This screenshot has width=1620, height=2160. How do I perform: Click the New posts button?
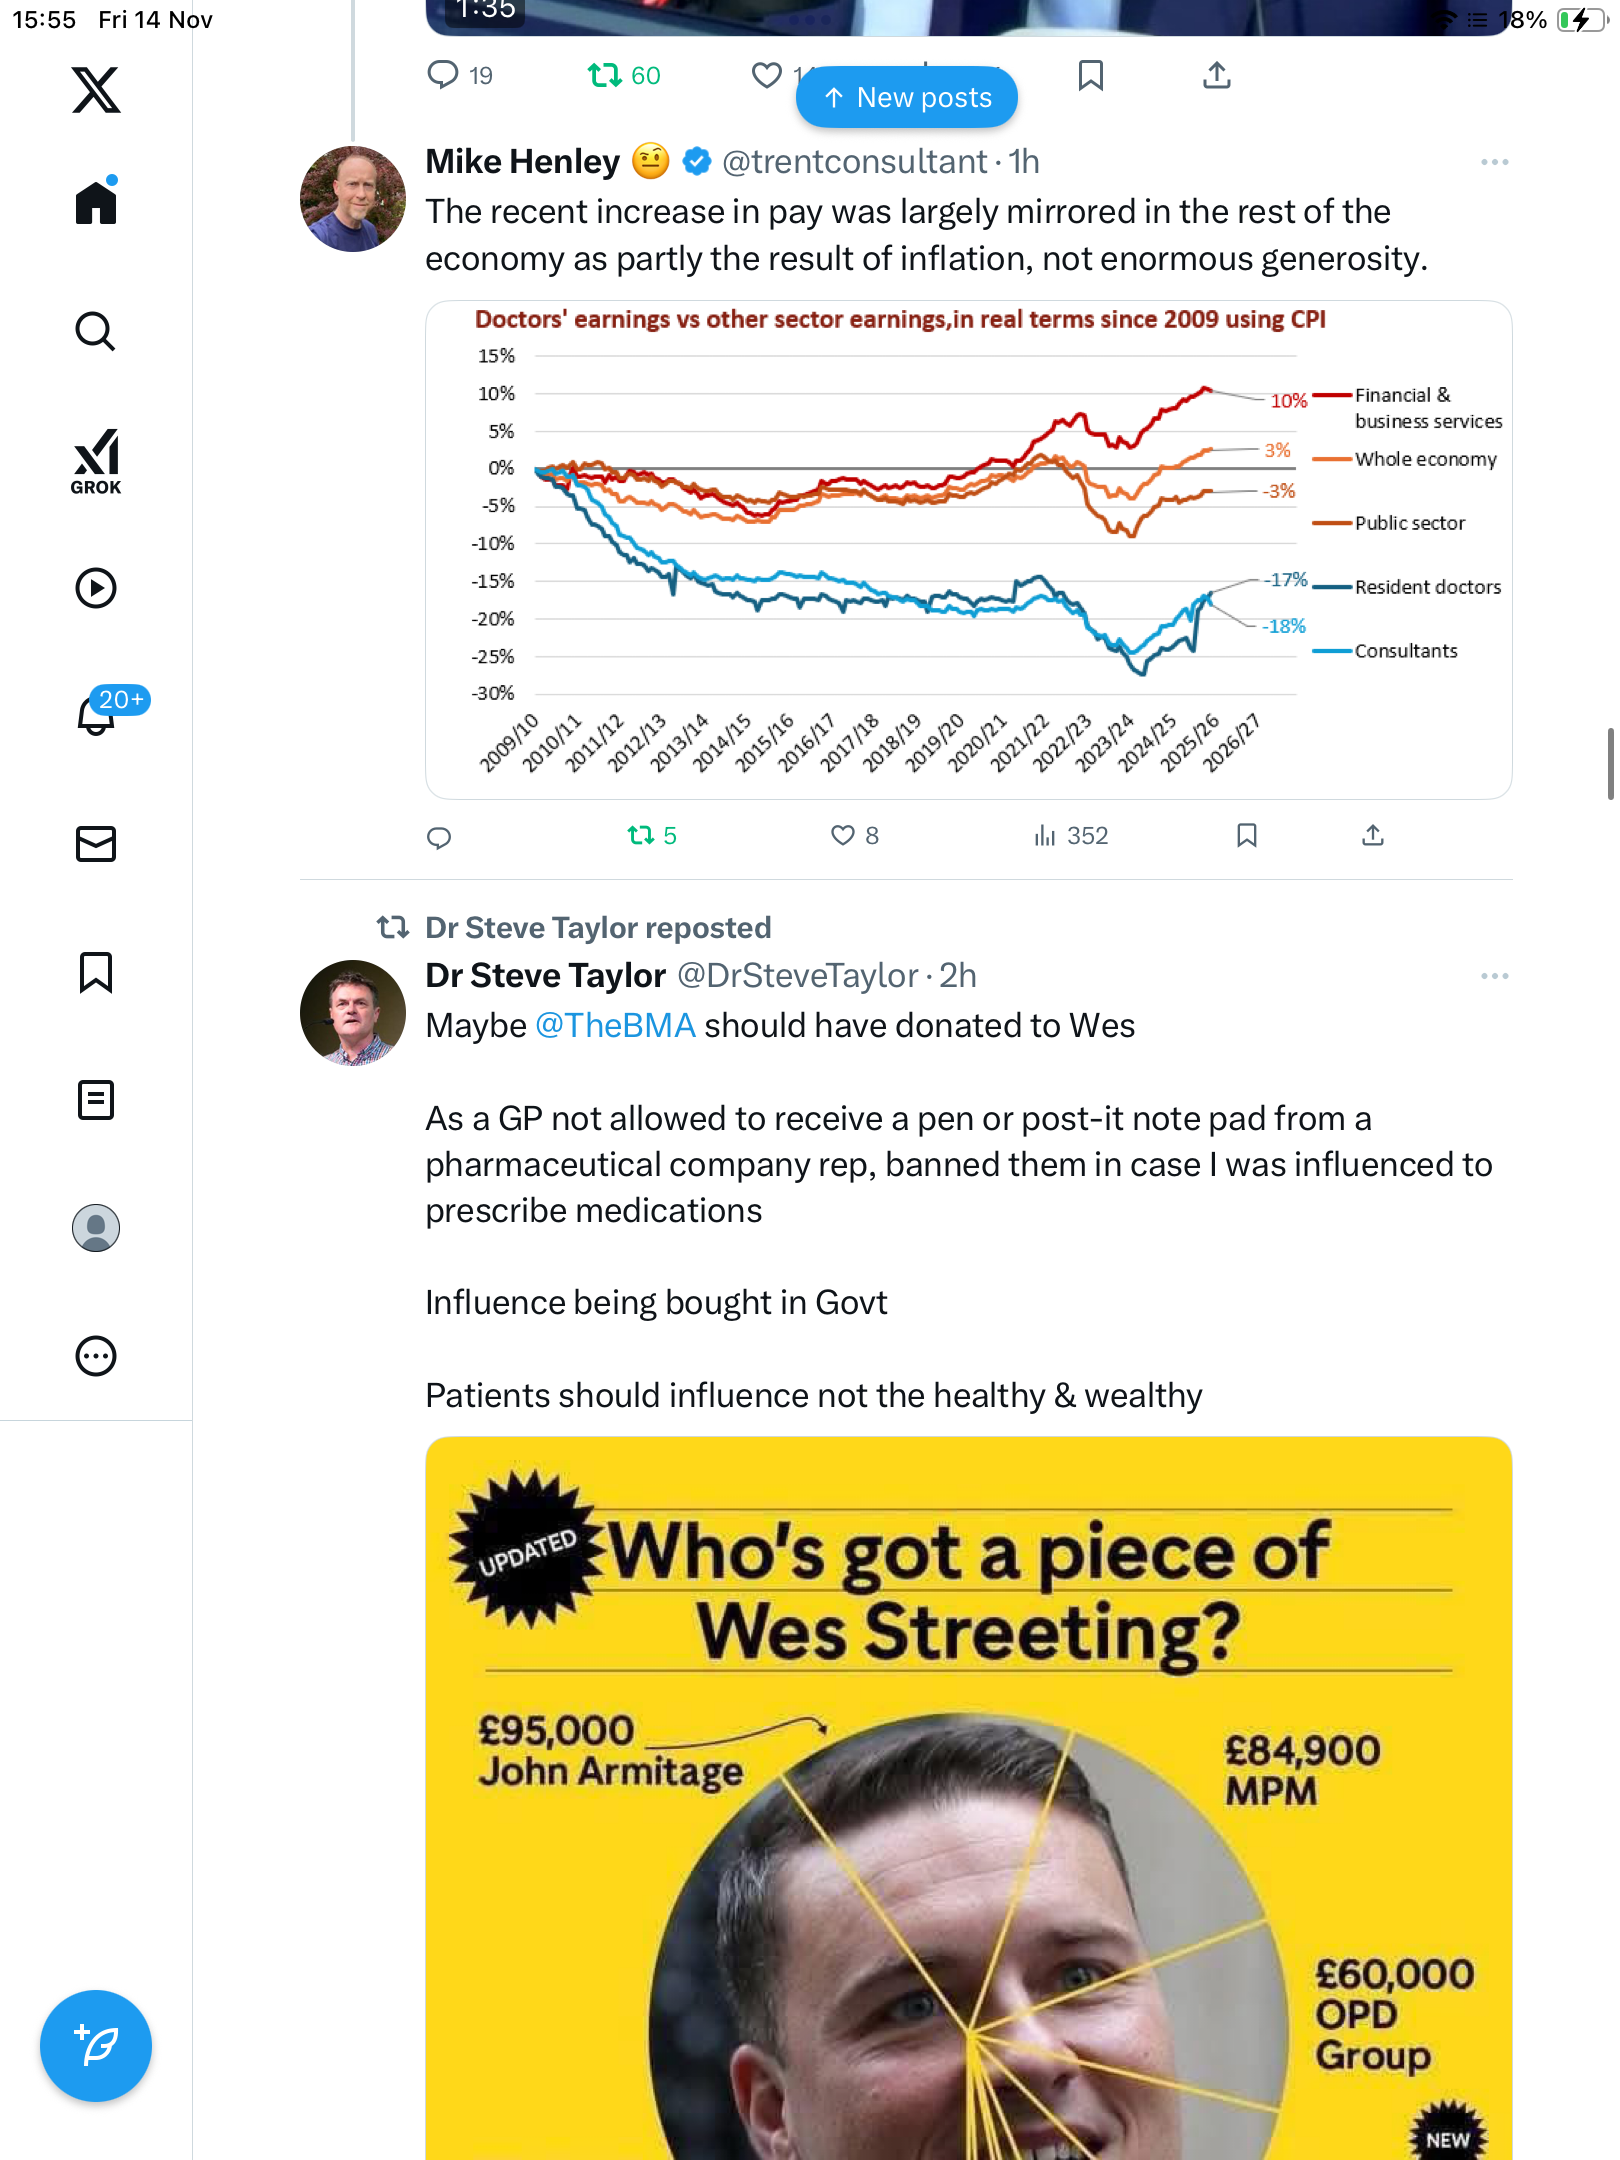click(x=907, y=98)
